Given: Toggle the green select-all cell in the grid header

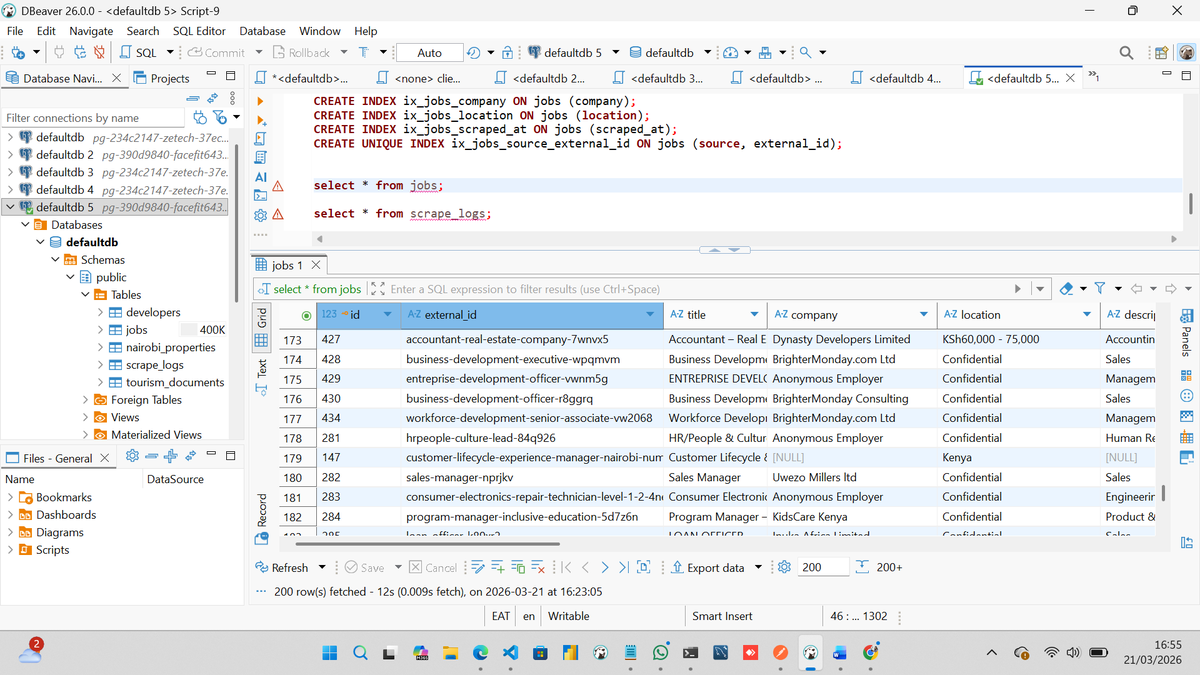Looking at the screenshot, I should click(306, 315).
